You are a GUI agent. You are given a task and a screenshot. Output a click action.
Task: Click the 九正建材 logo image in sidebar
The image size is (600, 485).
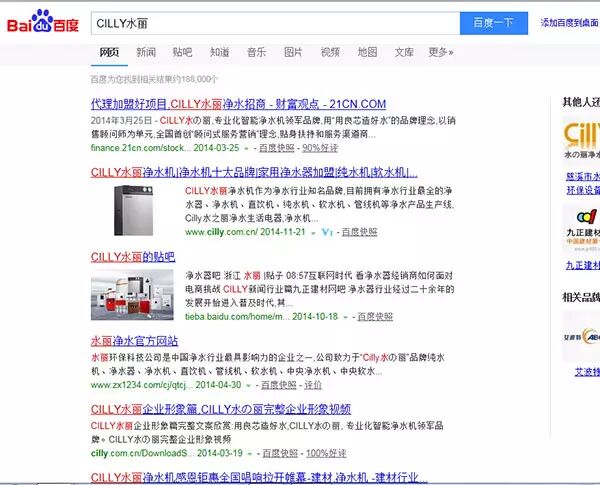(582, 229)
